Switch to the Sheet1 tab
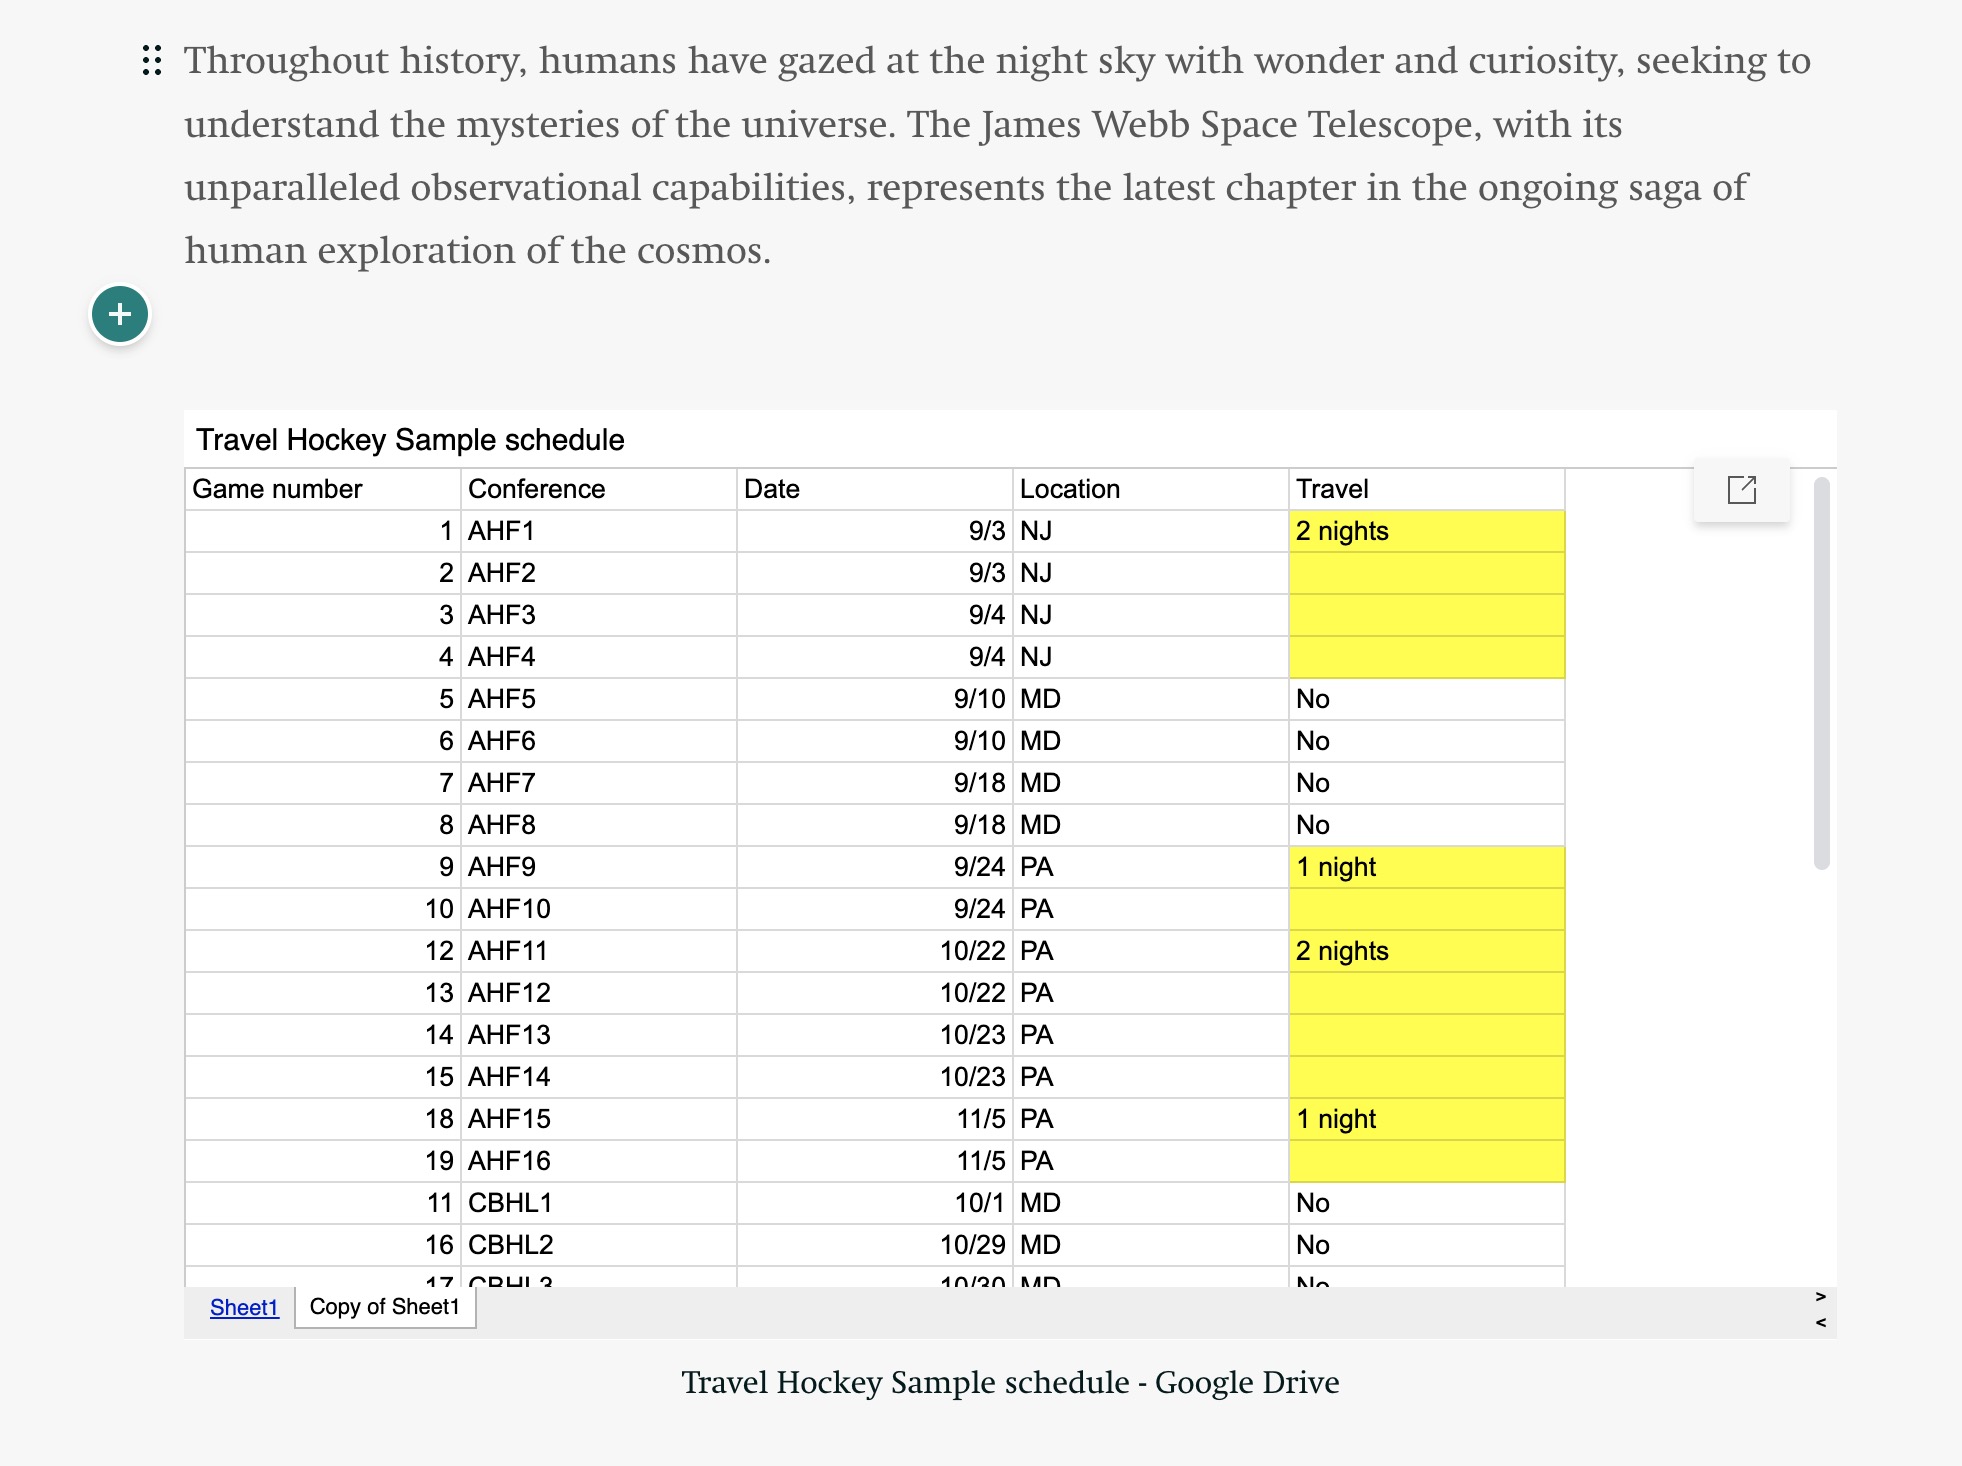Viewport: 1962px width, 1466px height. click(x=244, y=1307)
